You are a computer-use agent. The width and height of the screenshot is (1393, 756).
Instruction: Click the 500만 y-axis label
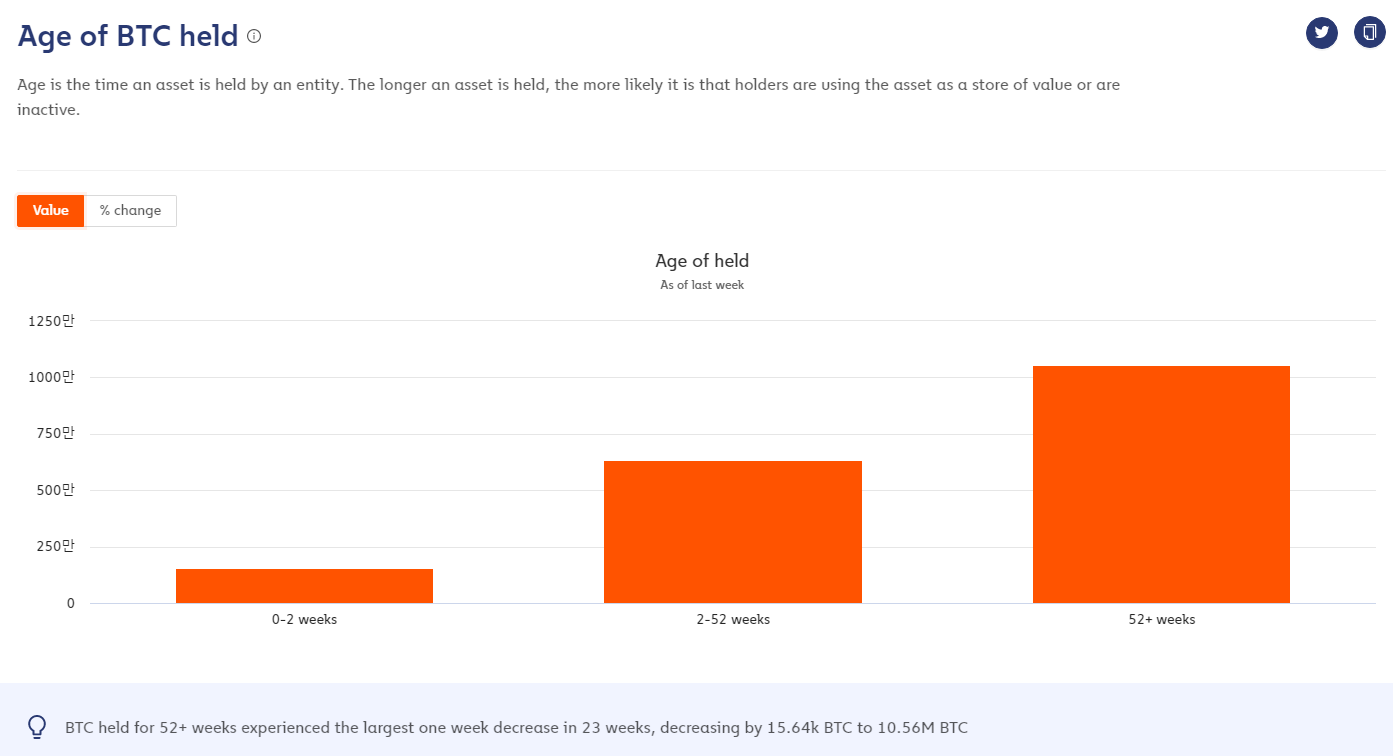[57, 490]
